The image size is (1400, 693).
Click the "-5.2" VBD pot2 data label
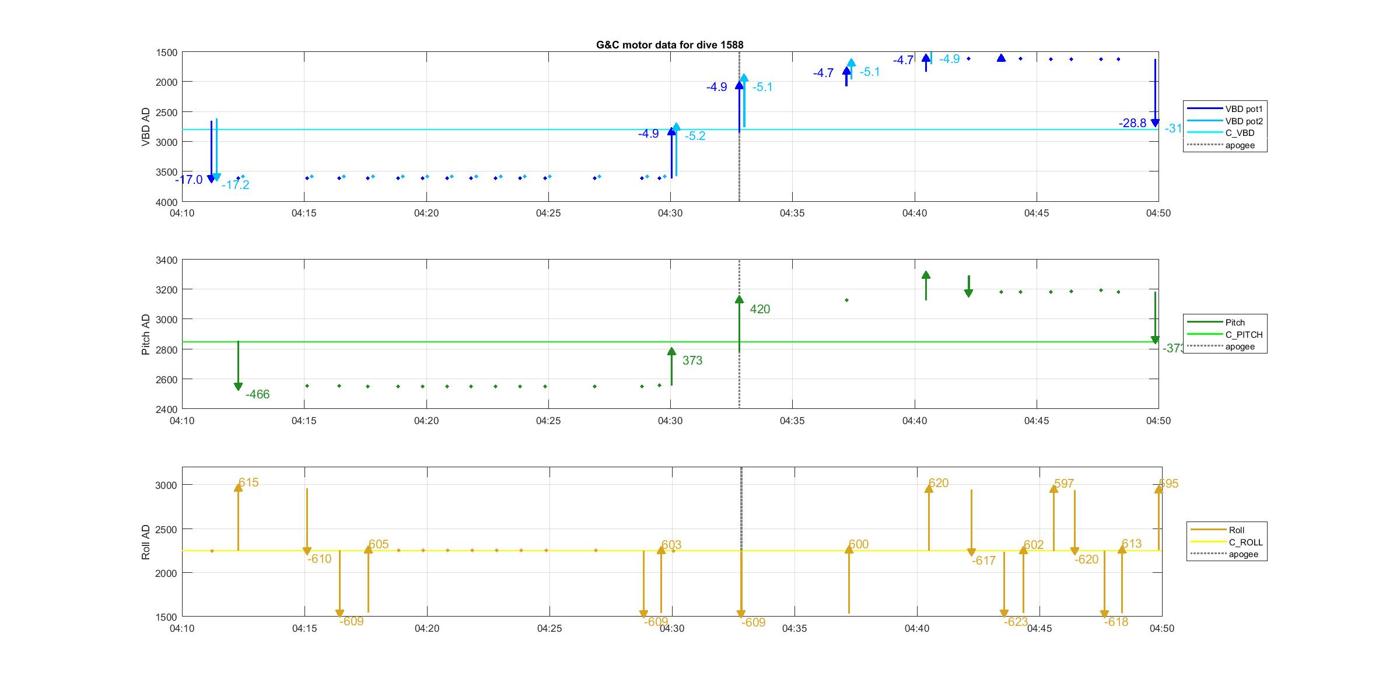(x=695, y=136)
